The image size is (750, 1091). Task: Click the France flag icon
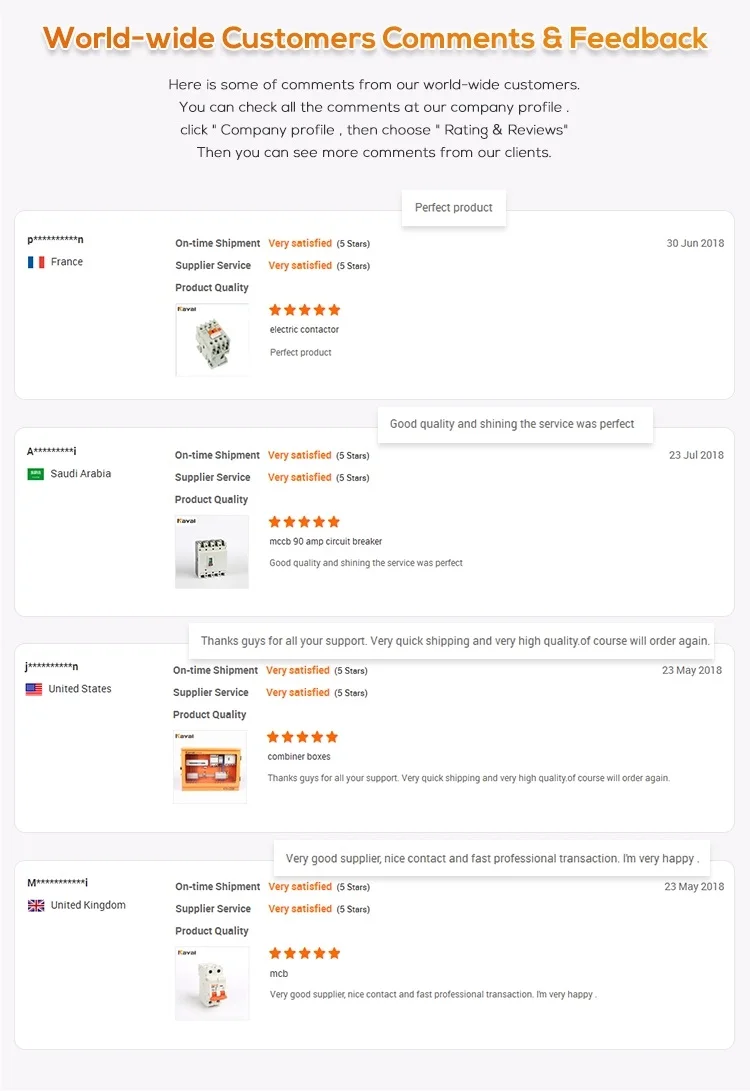pyautogui.click(x=36, y=262)
